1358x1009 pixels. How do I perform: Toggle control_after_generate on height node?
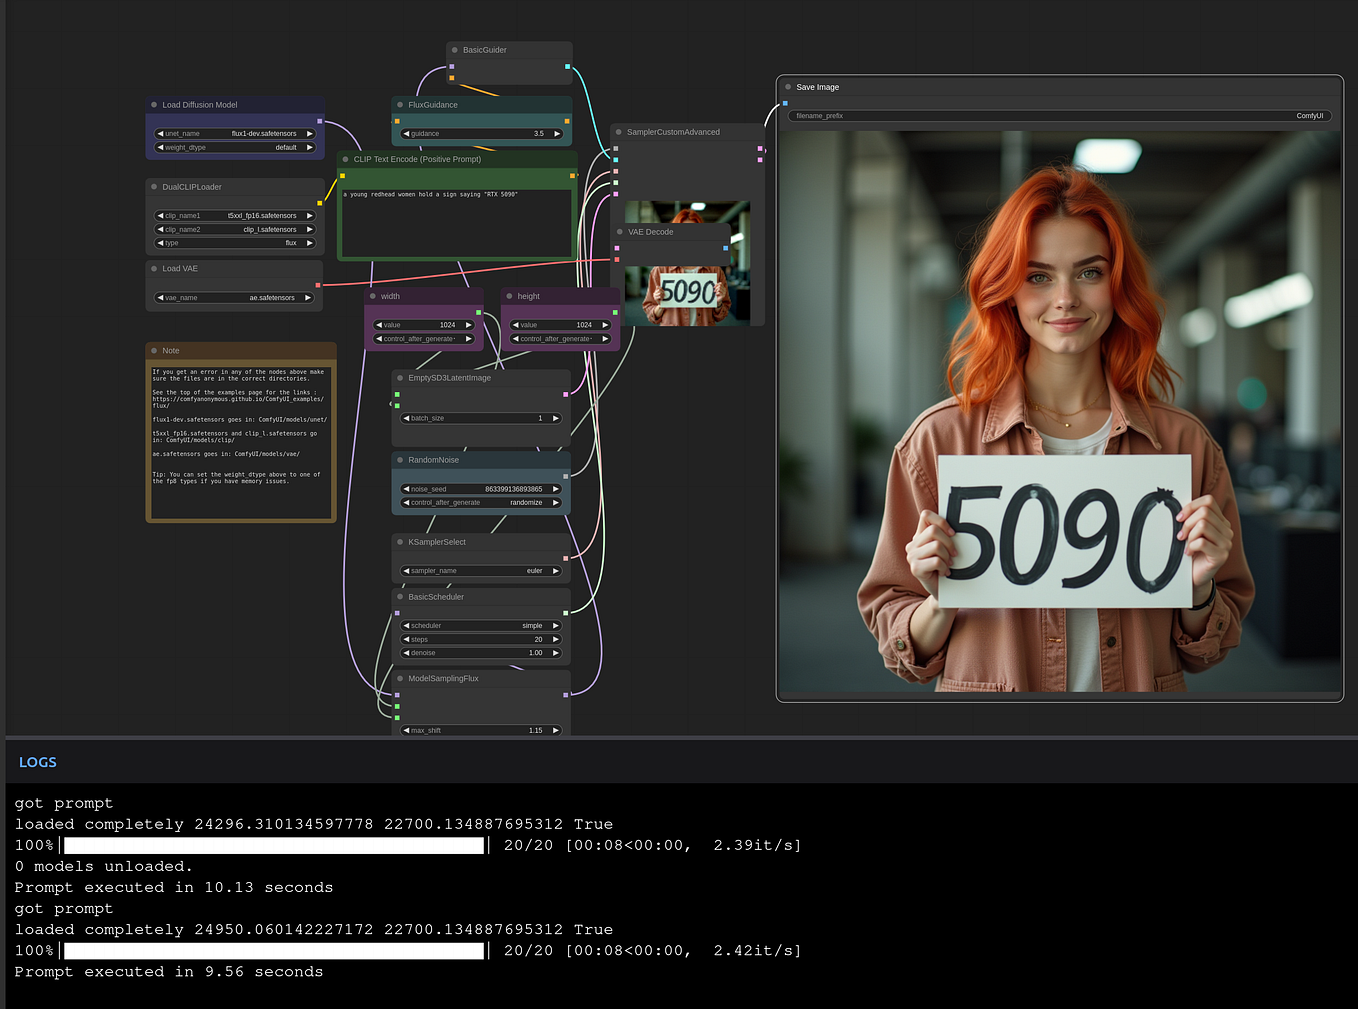tap(560, 338)
